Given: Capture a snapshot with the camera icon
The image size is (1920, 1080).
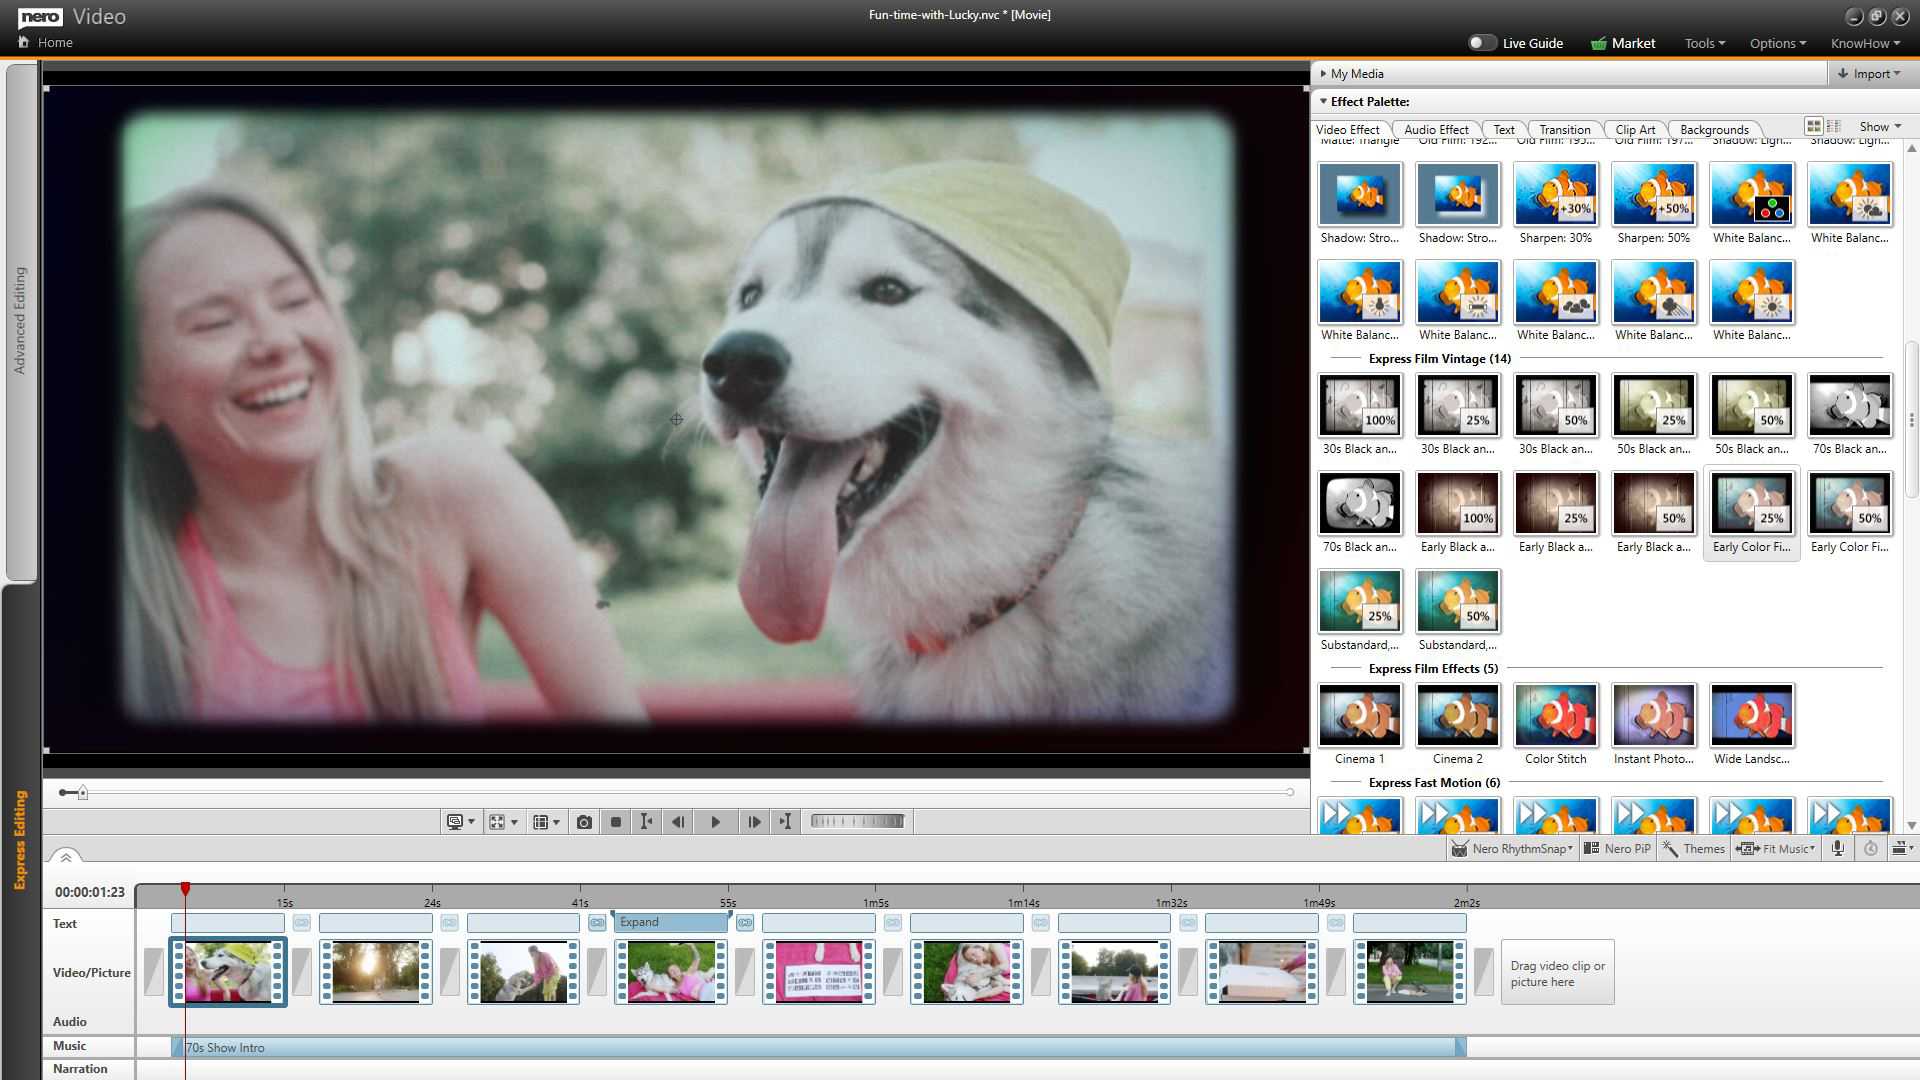Looking at the screenshot, I should pyautogui.click(x=584, y=822).
